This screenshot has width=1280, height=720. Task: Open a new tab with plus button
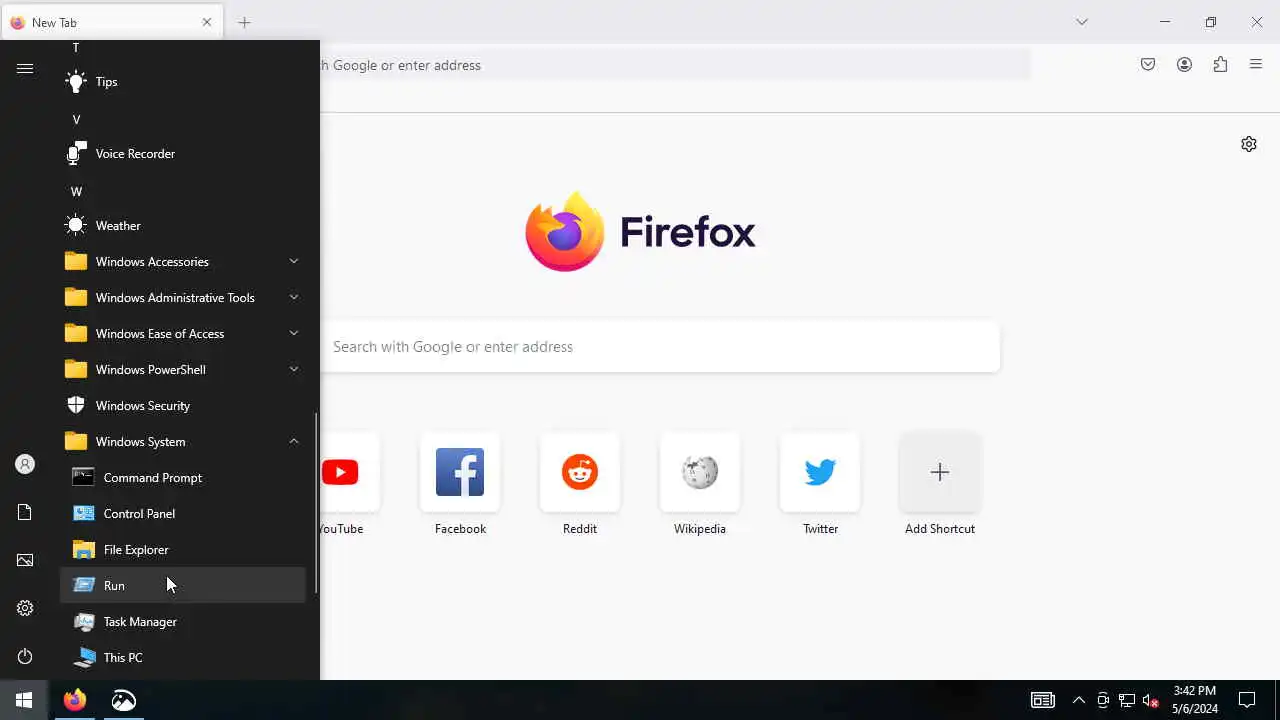244,22
